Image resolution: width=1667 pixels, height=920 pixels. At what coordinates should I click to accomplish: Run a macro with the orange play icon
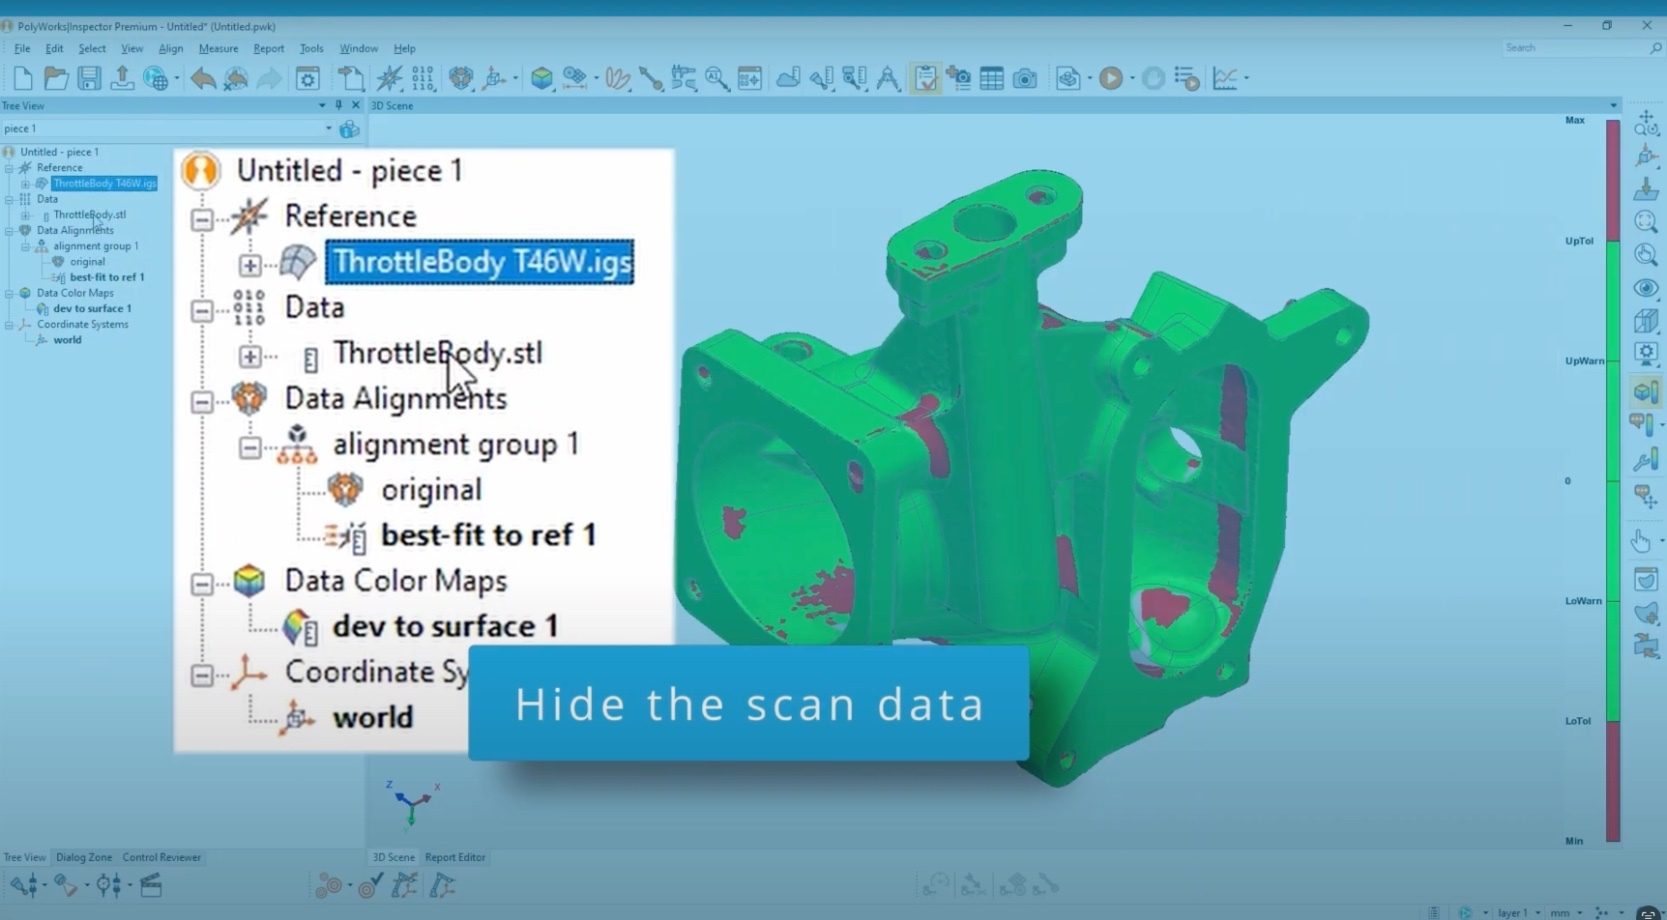click(x=1113, y=78)
